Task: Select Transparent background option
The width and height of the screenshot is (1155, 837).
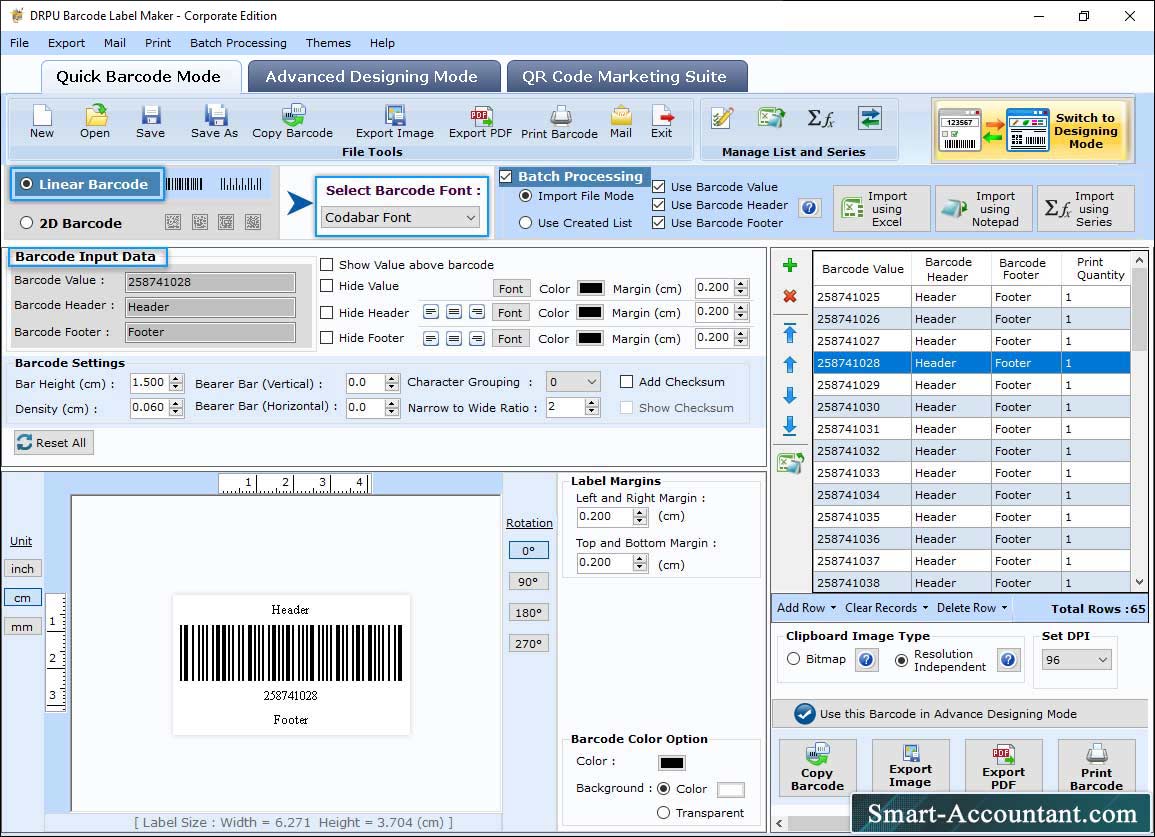Action: (x=664, y=813)
